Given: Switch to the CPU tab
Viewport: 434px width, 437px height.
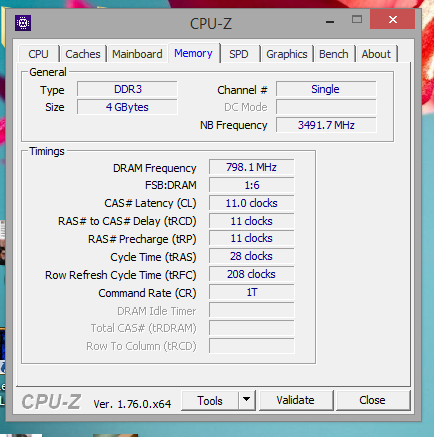Looking at the screenshot, I should pos(38,54).
